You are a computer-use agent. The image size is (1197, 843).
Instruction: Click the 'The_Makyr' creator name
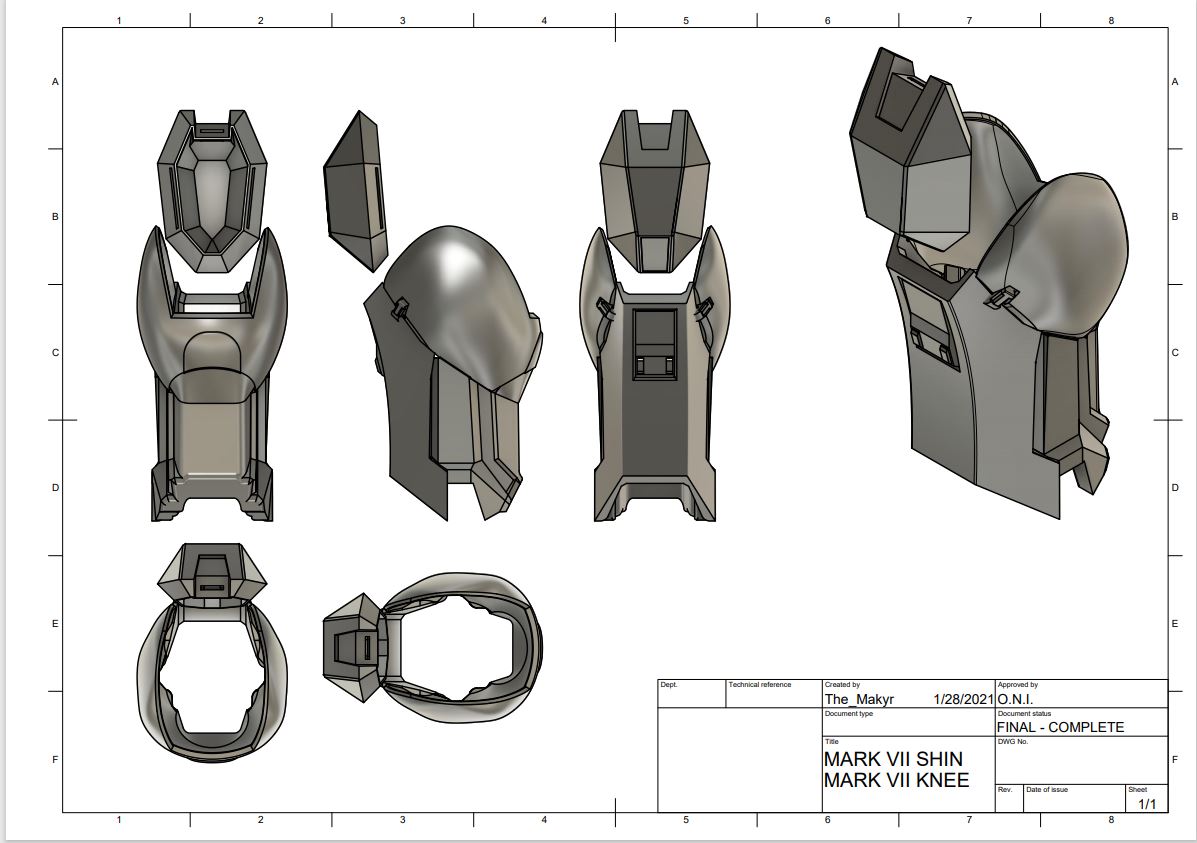[x=859, y=699]
